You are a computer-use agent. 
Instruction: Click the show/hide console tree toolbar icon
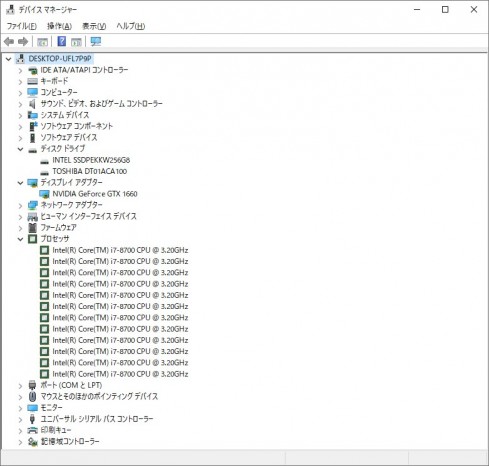click(x=42, y=42)
